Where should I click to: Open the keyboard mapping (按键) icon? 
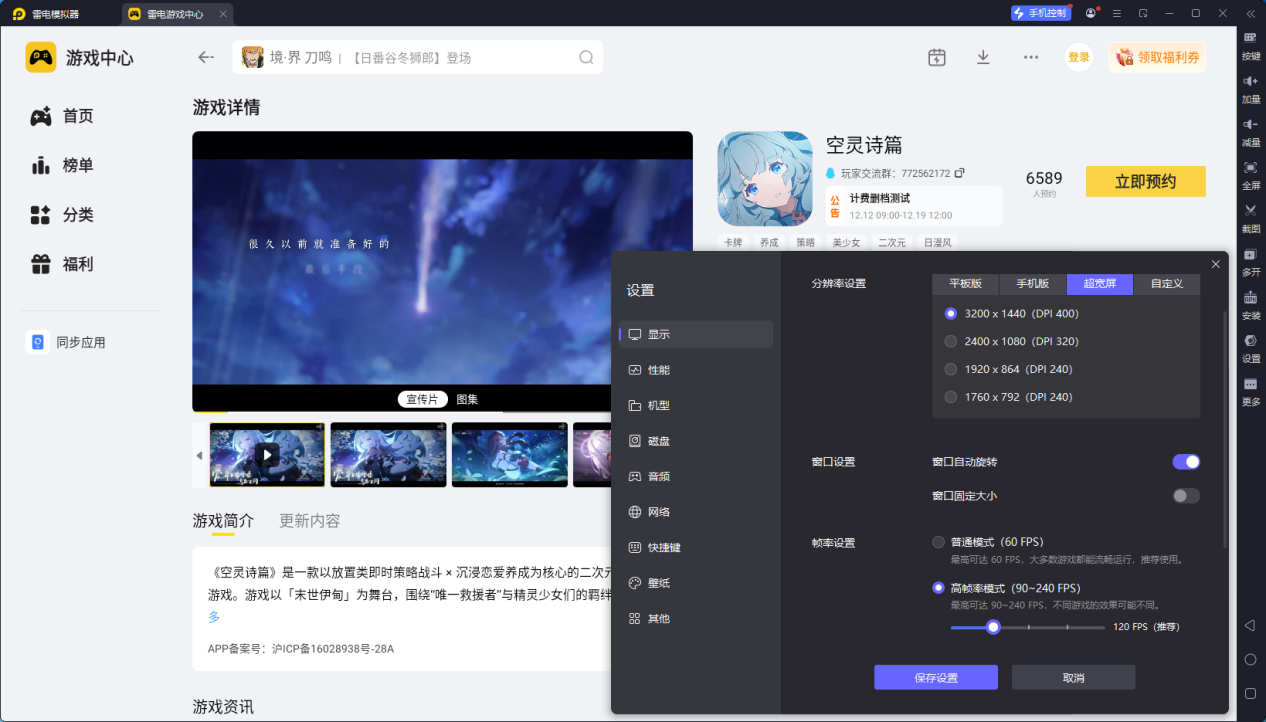pyautogui.click(x=1250, y=38)
